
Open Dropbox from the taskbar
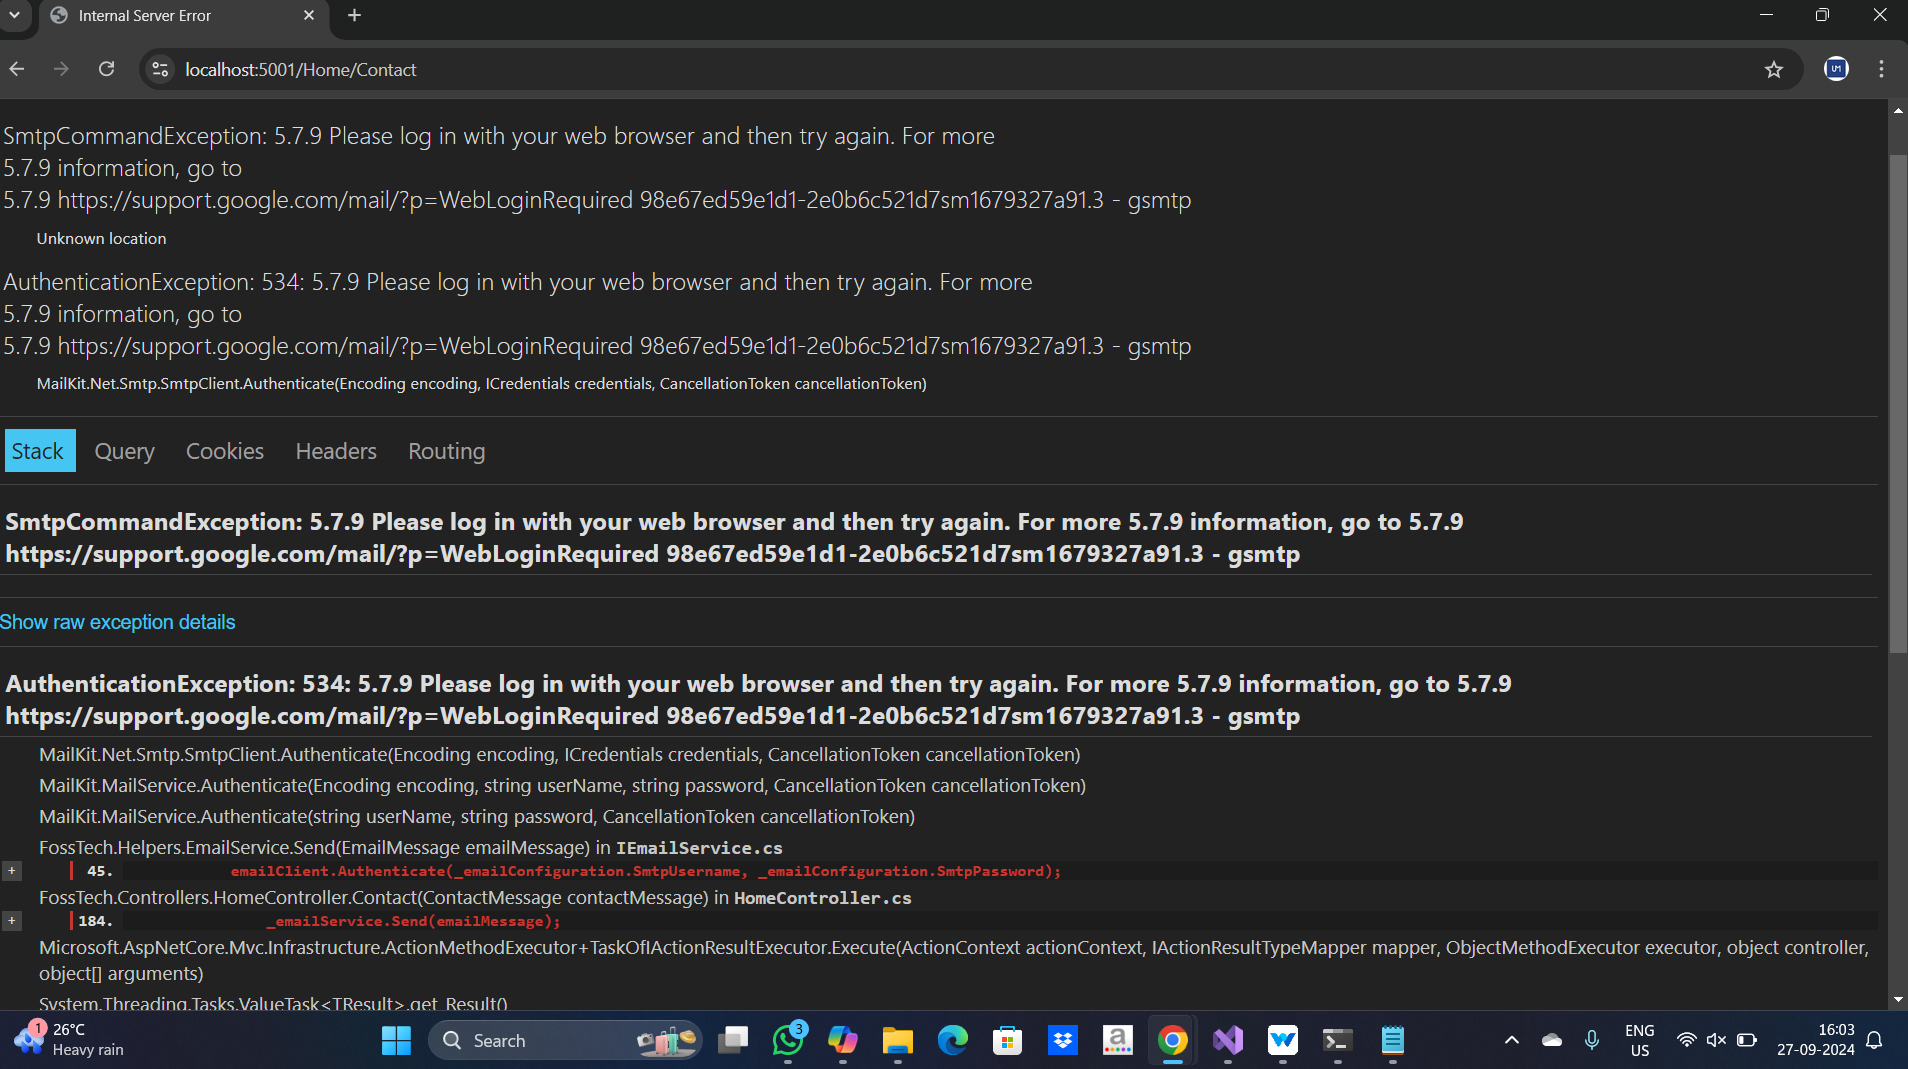tap(1063, 1041)
